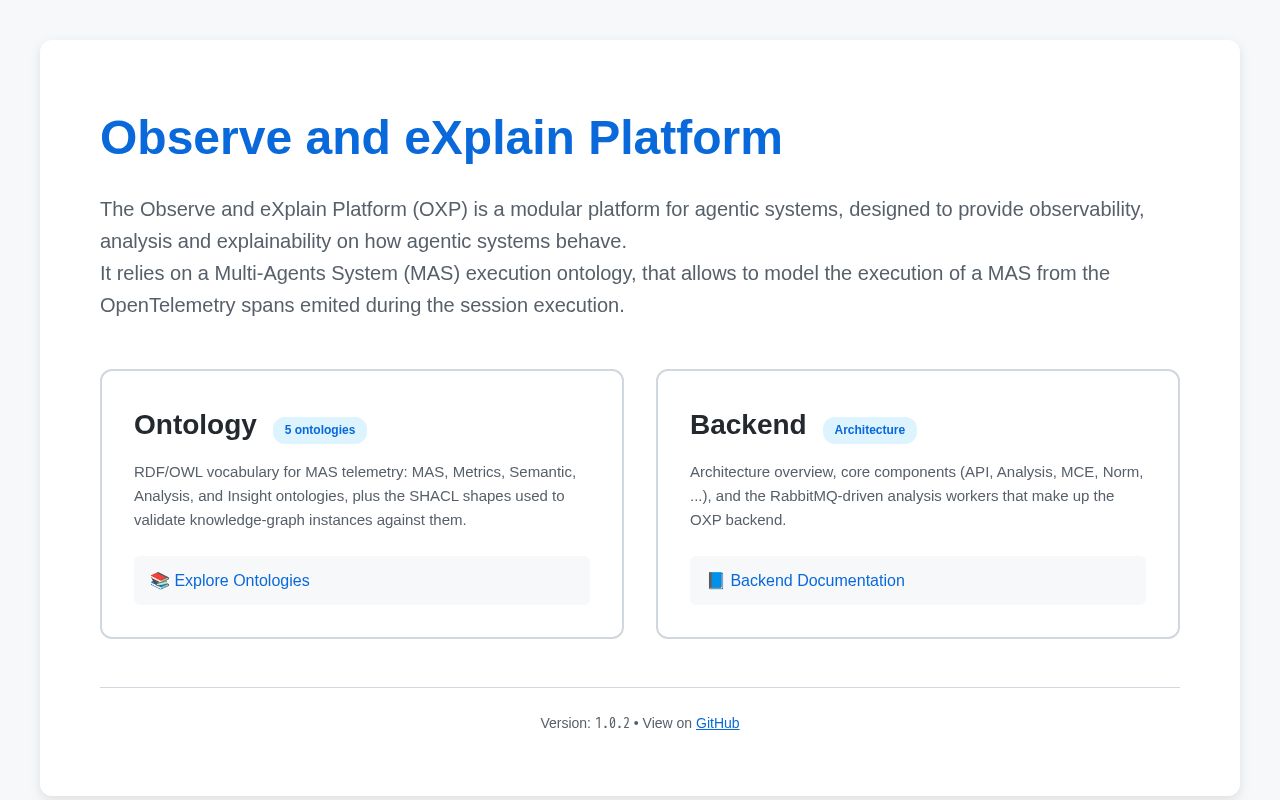Click the 'Observe and eXplain Platform' title
The width and height of the screenshot is (1280, 800).
(x=441, y=138)
